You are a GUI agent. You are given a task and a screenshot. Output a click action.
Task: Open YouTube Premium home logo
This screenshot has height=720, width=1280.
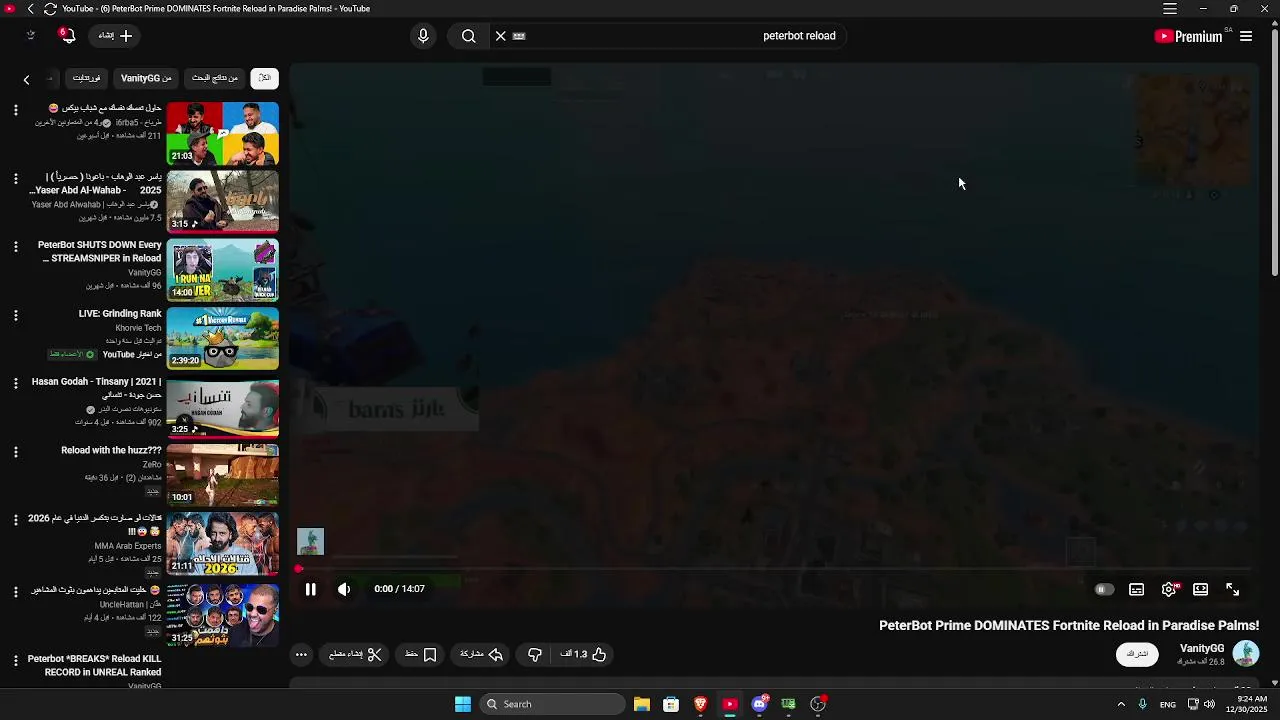pyautogui.click(x=1190, y=36)
